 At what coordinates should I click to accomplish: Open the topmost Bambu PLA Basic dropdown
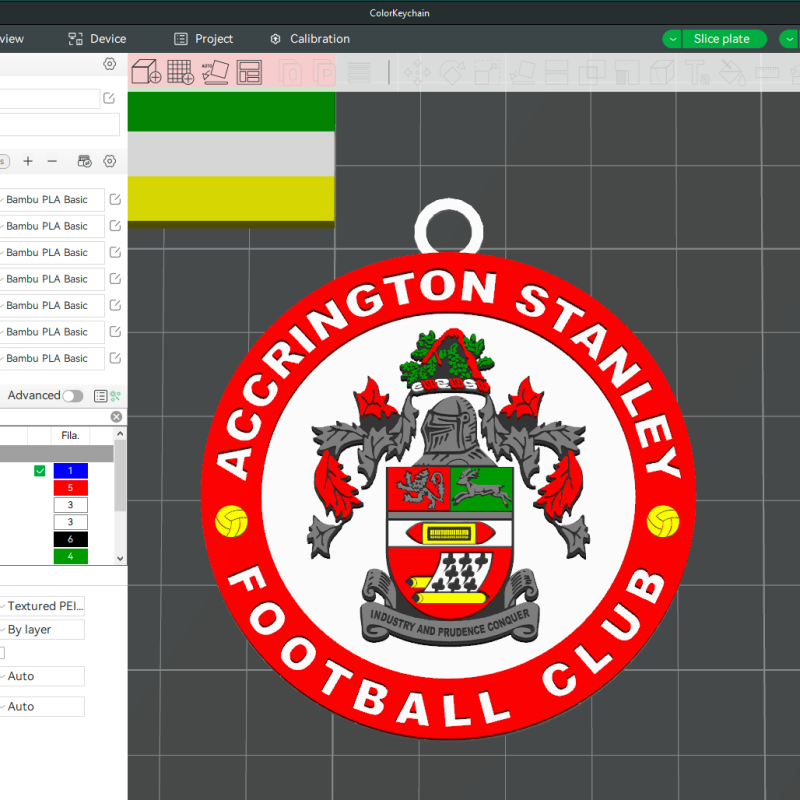(51, 199)
